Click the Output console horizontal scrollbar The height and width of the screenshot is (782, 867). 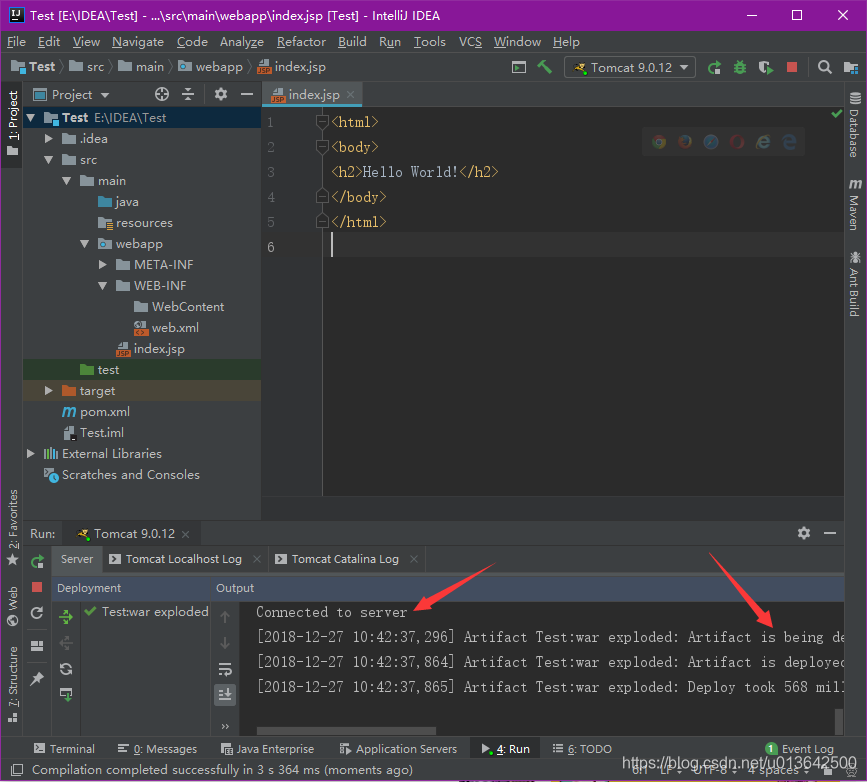click(x=345, y=731)
